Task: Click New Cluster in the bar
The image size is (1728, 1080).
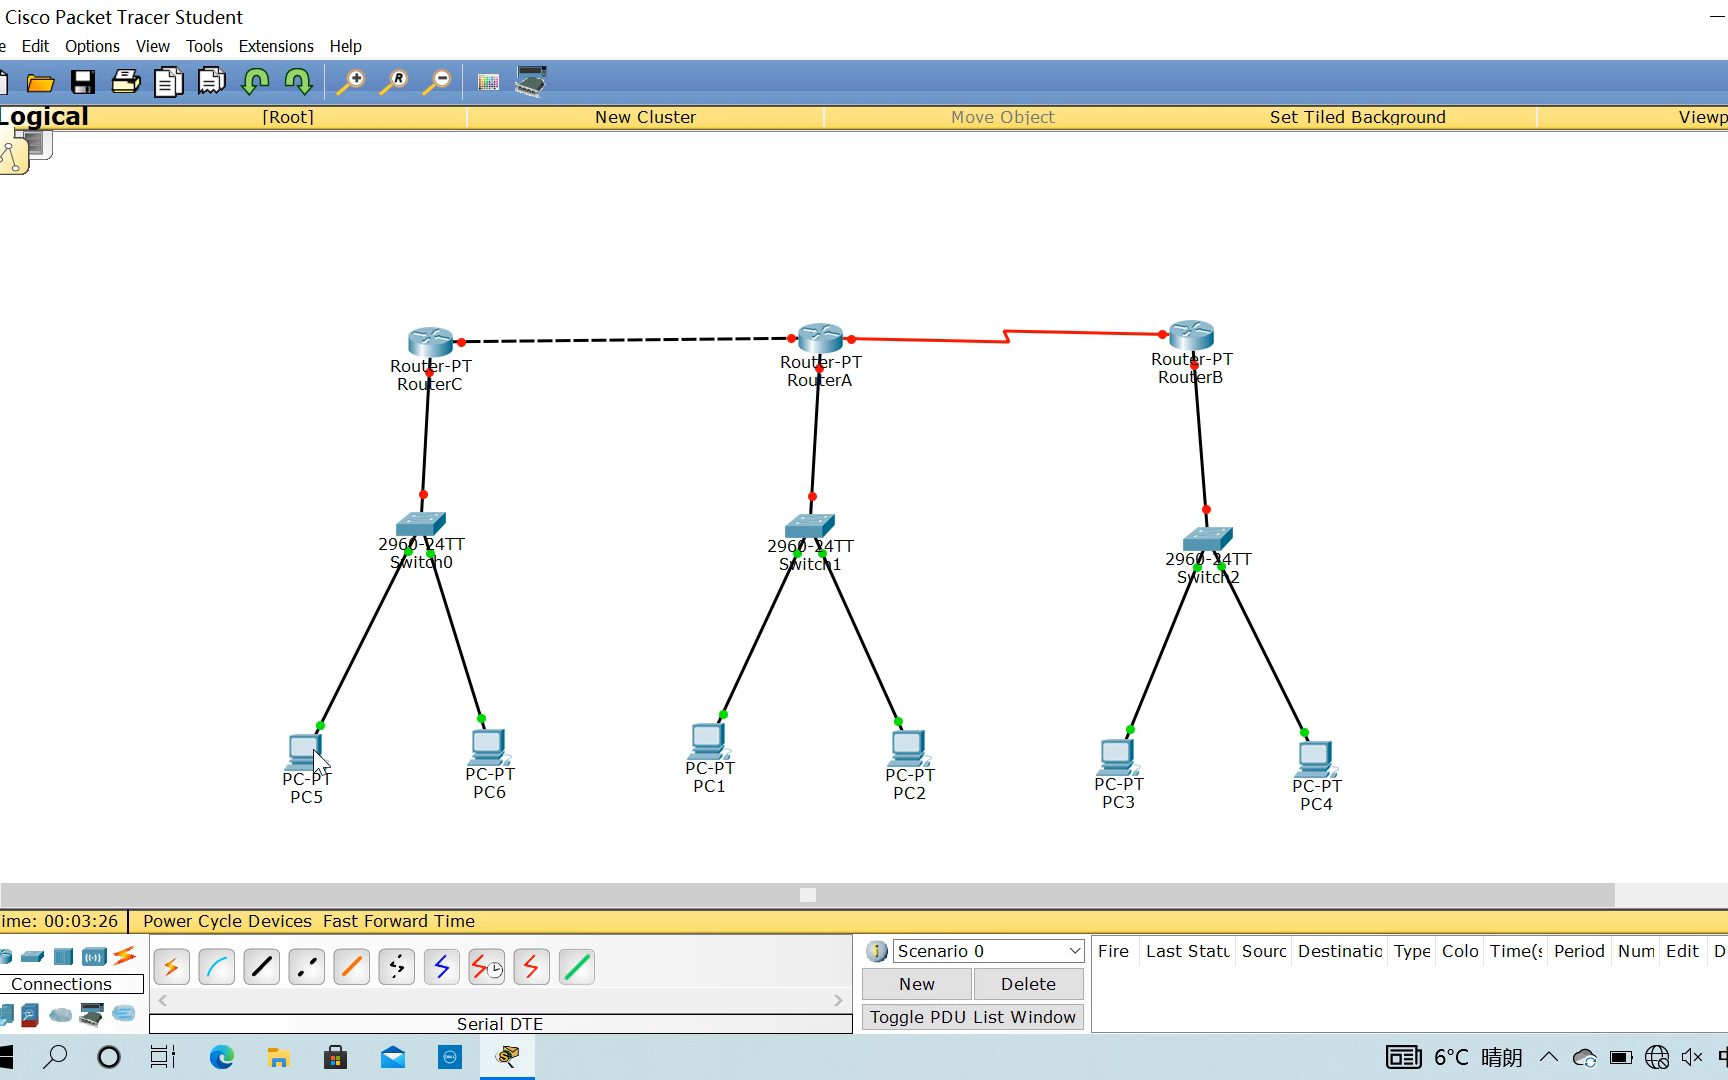Action: (645, 117)
